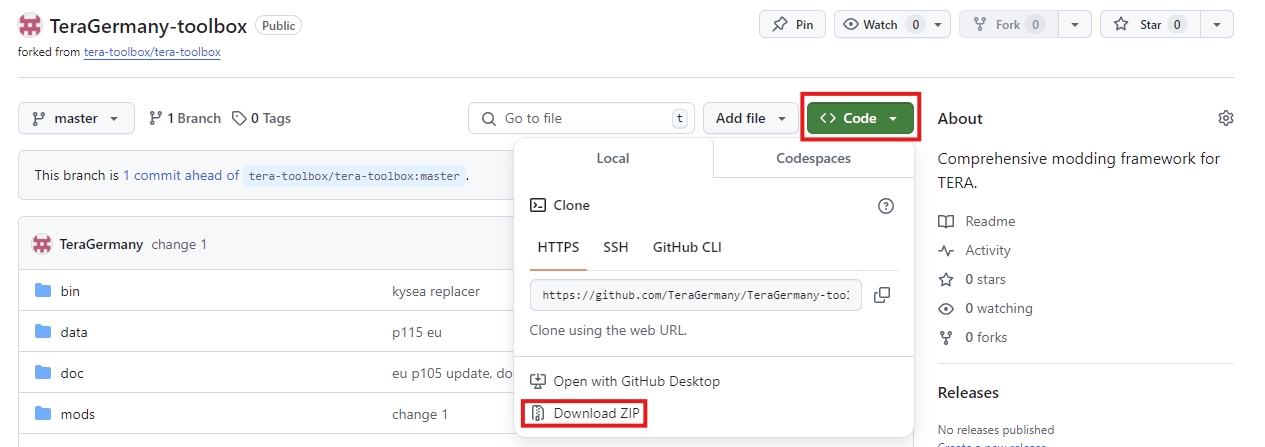Image resolution: width=1265 pixels, height=447 pixels.
Task: Pin the repository
Action: pyautogui.click(x=793, y=25)
